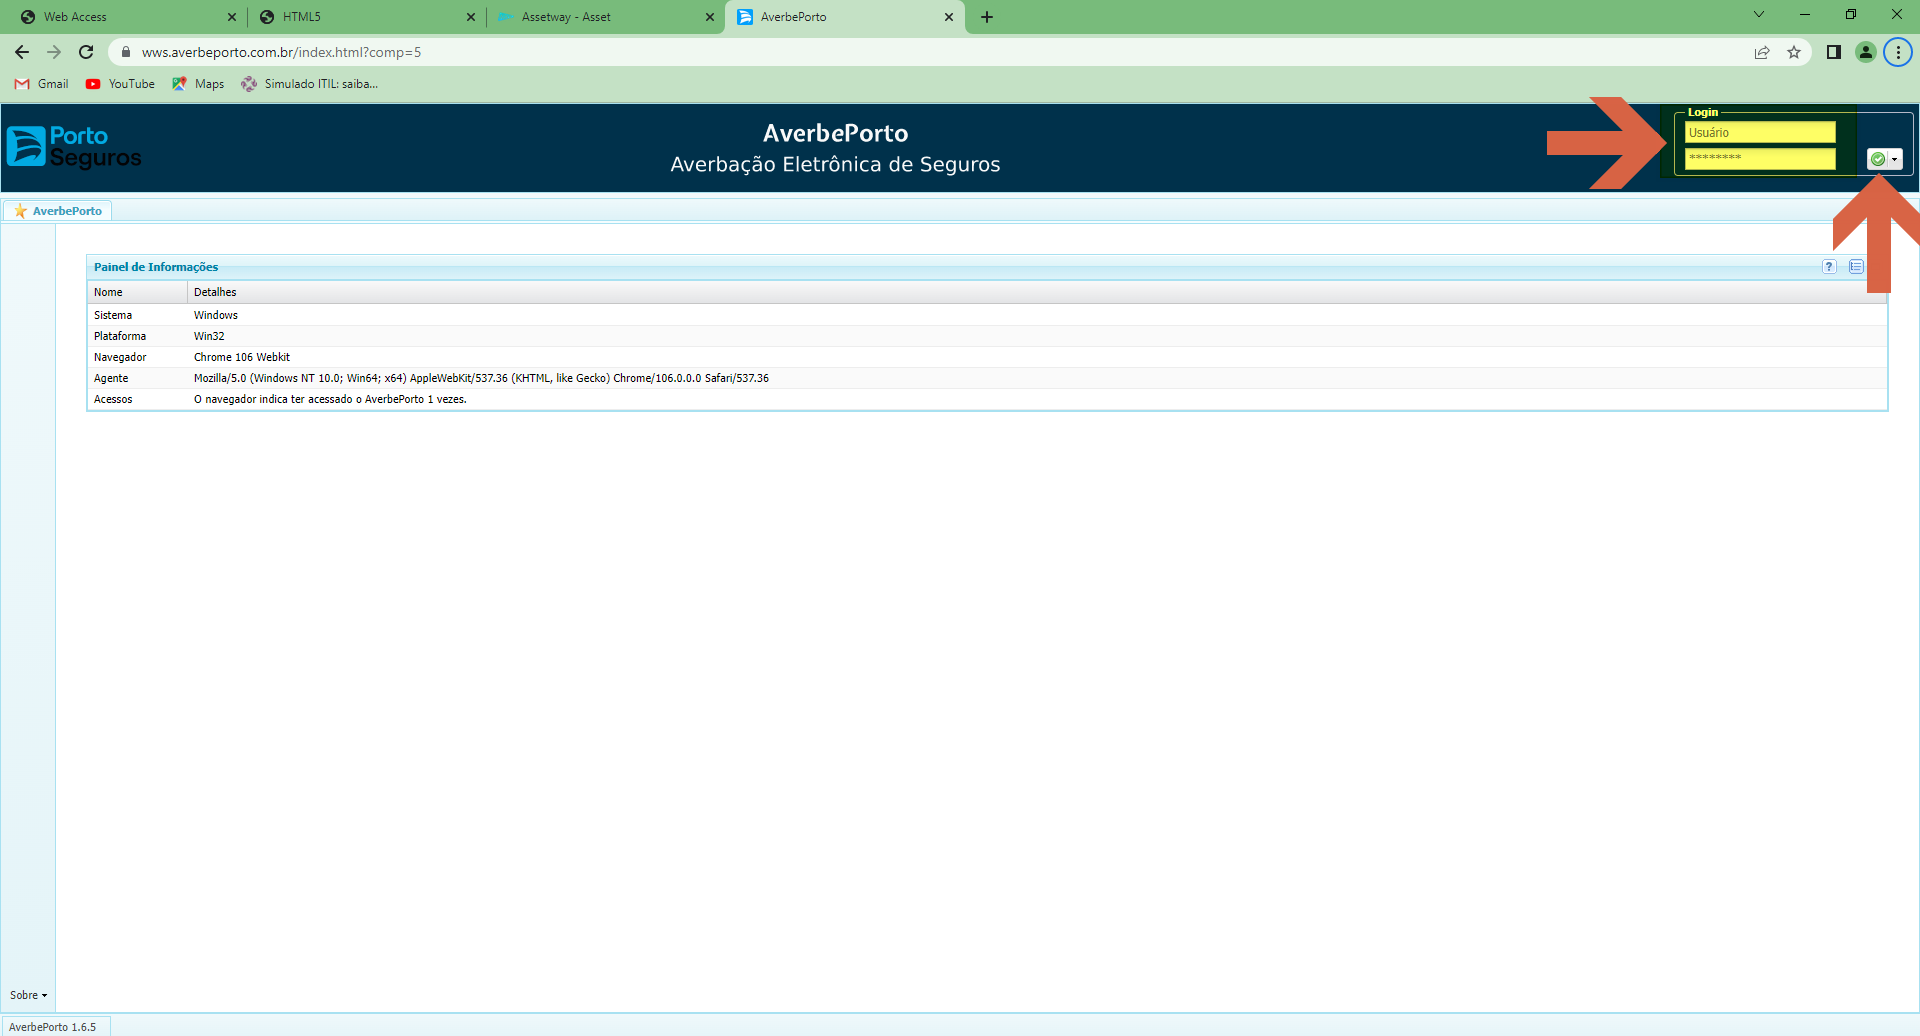
Task: Click the AverbePorto 1.6.5 status label
Action: click(x=53, y=1027)
